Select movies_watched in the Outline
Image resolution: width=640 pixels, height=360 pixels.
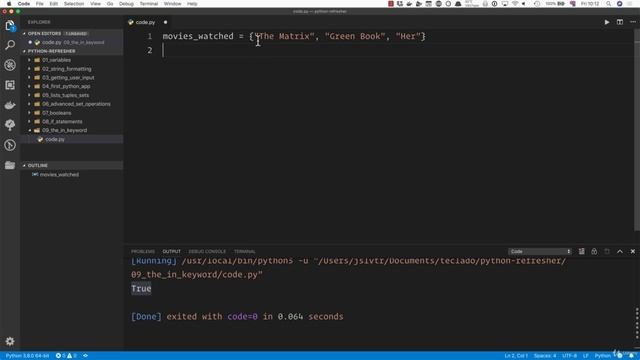(x=59, y=175)
